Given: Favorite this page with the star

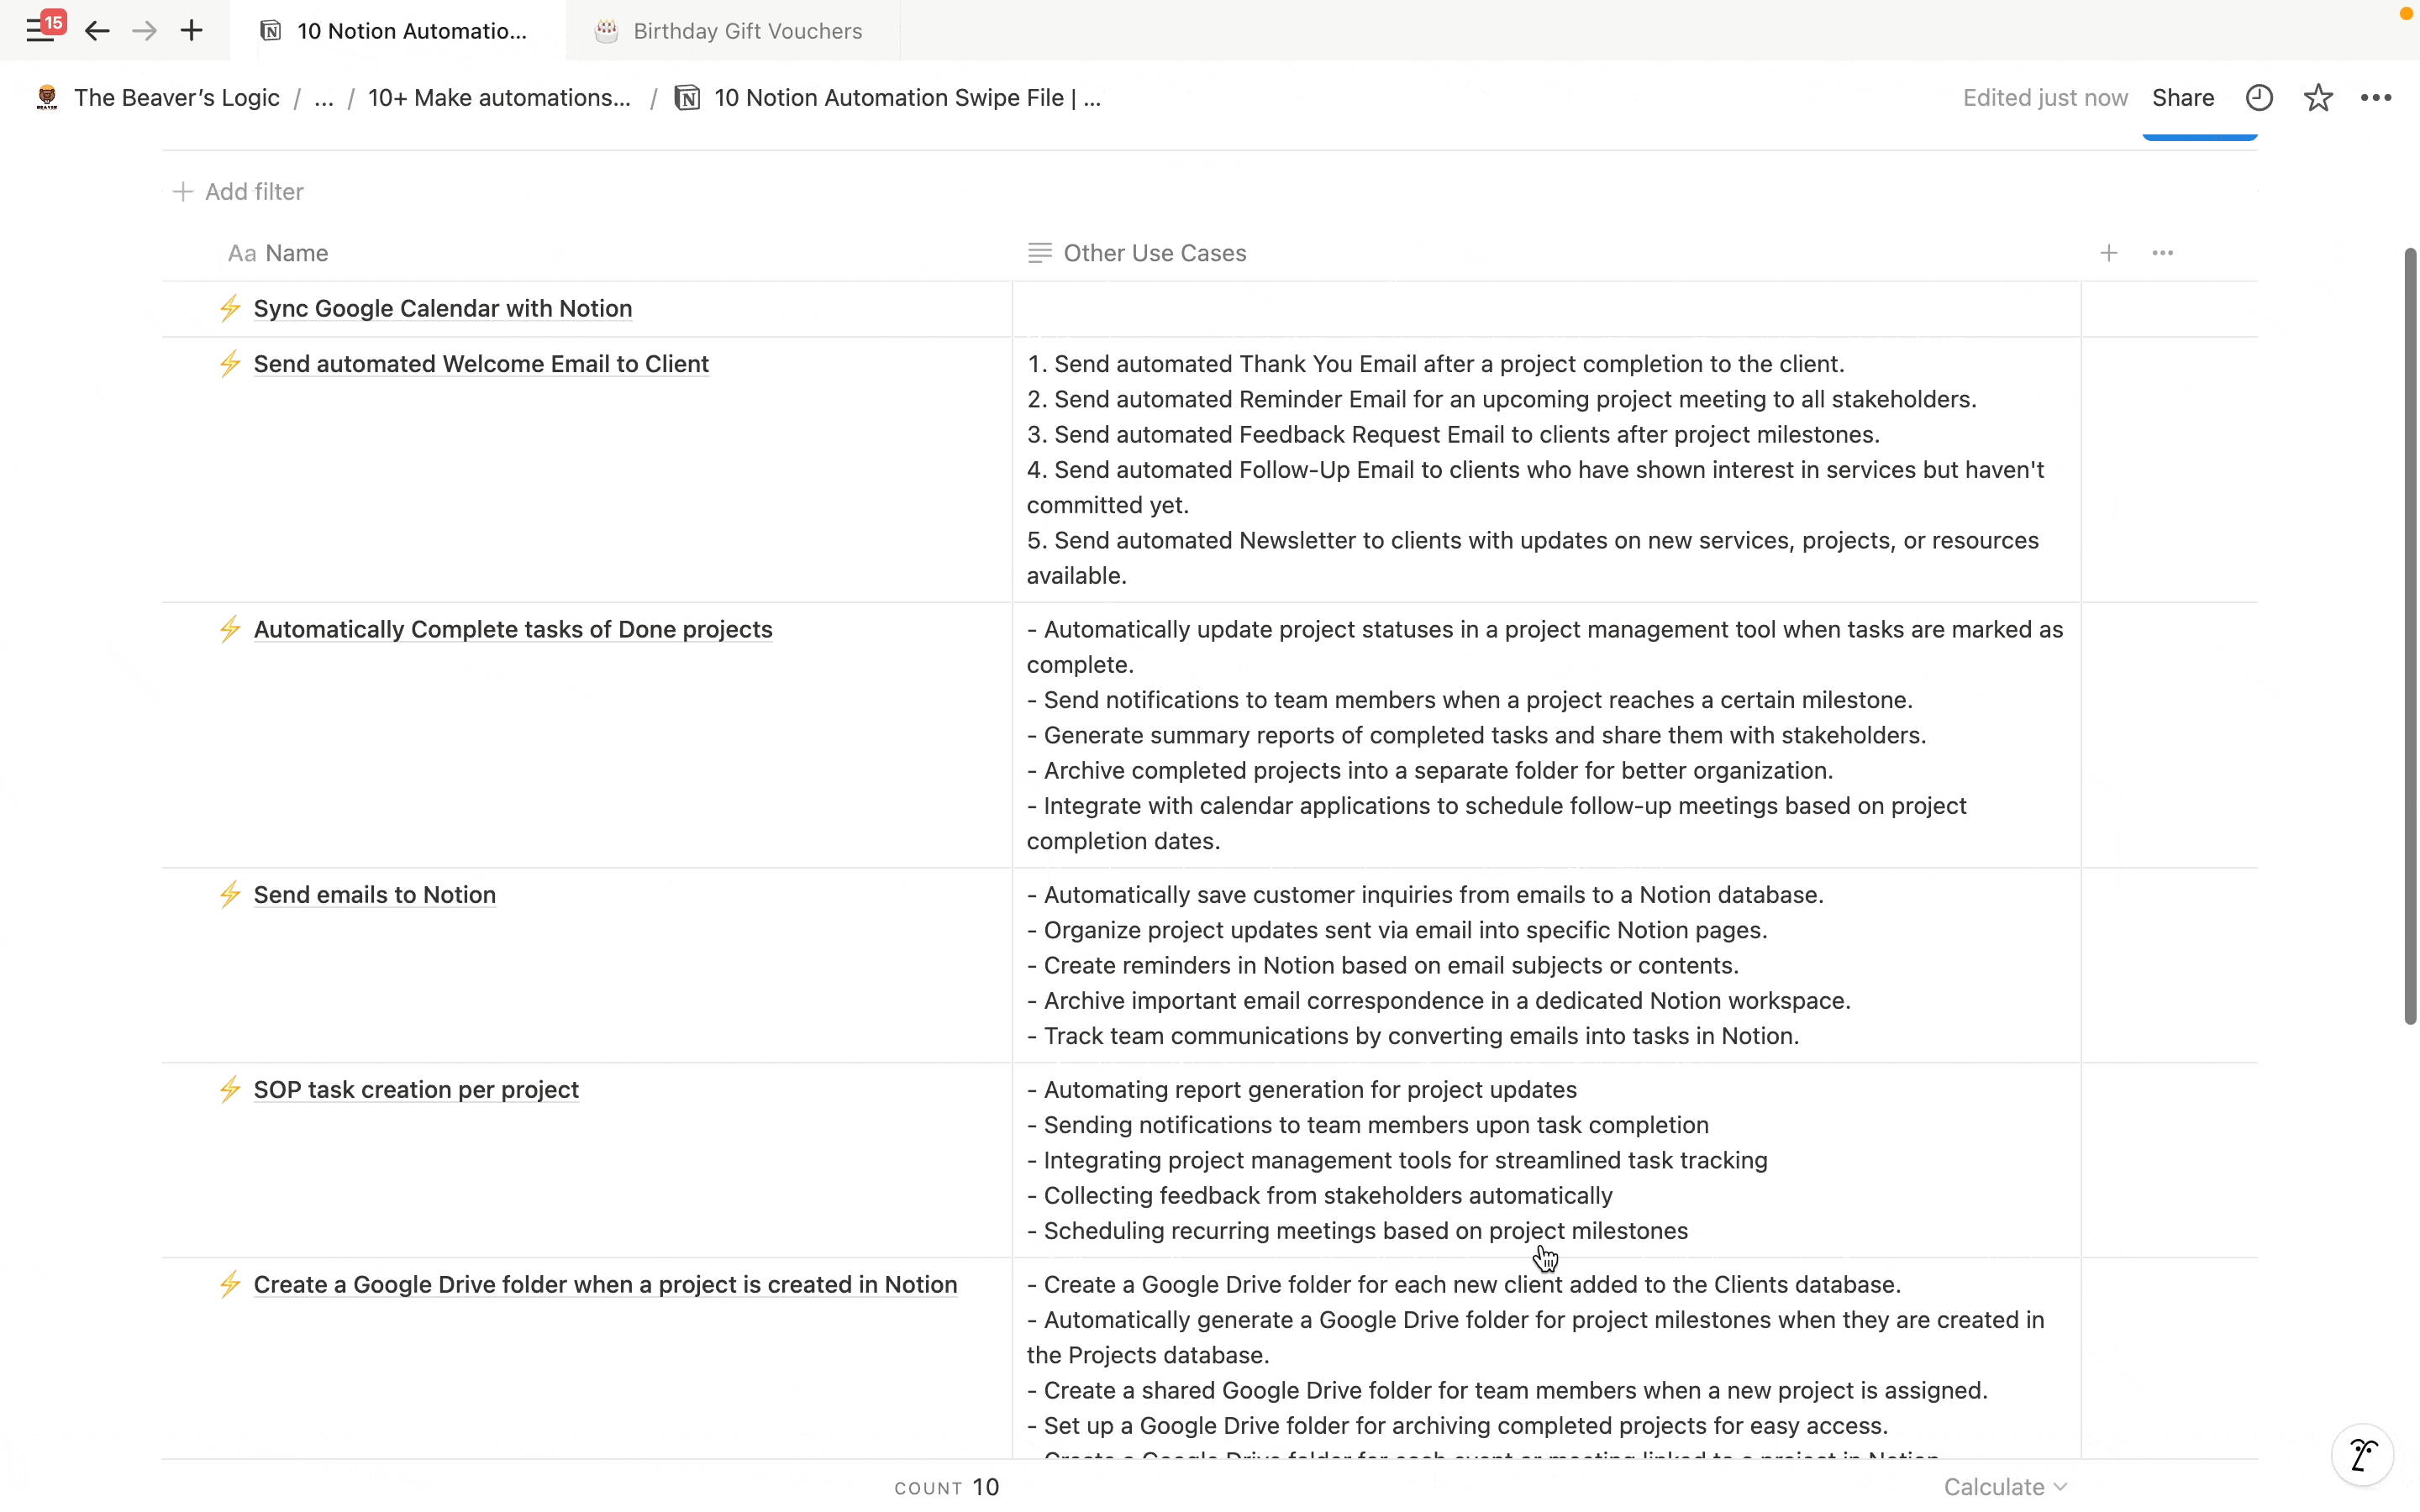Looking at the screenshot, I should tap(2318, 98).
